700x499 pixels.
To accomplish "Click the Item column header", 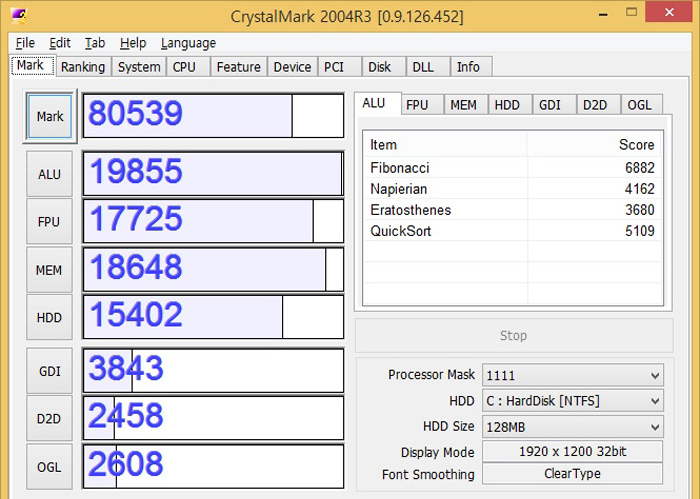I will 445,145.
